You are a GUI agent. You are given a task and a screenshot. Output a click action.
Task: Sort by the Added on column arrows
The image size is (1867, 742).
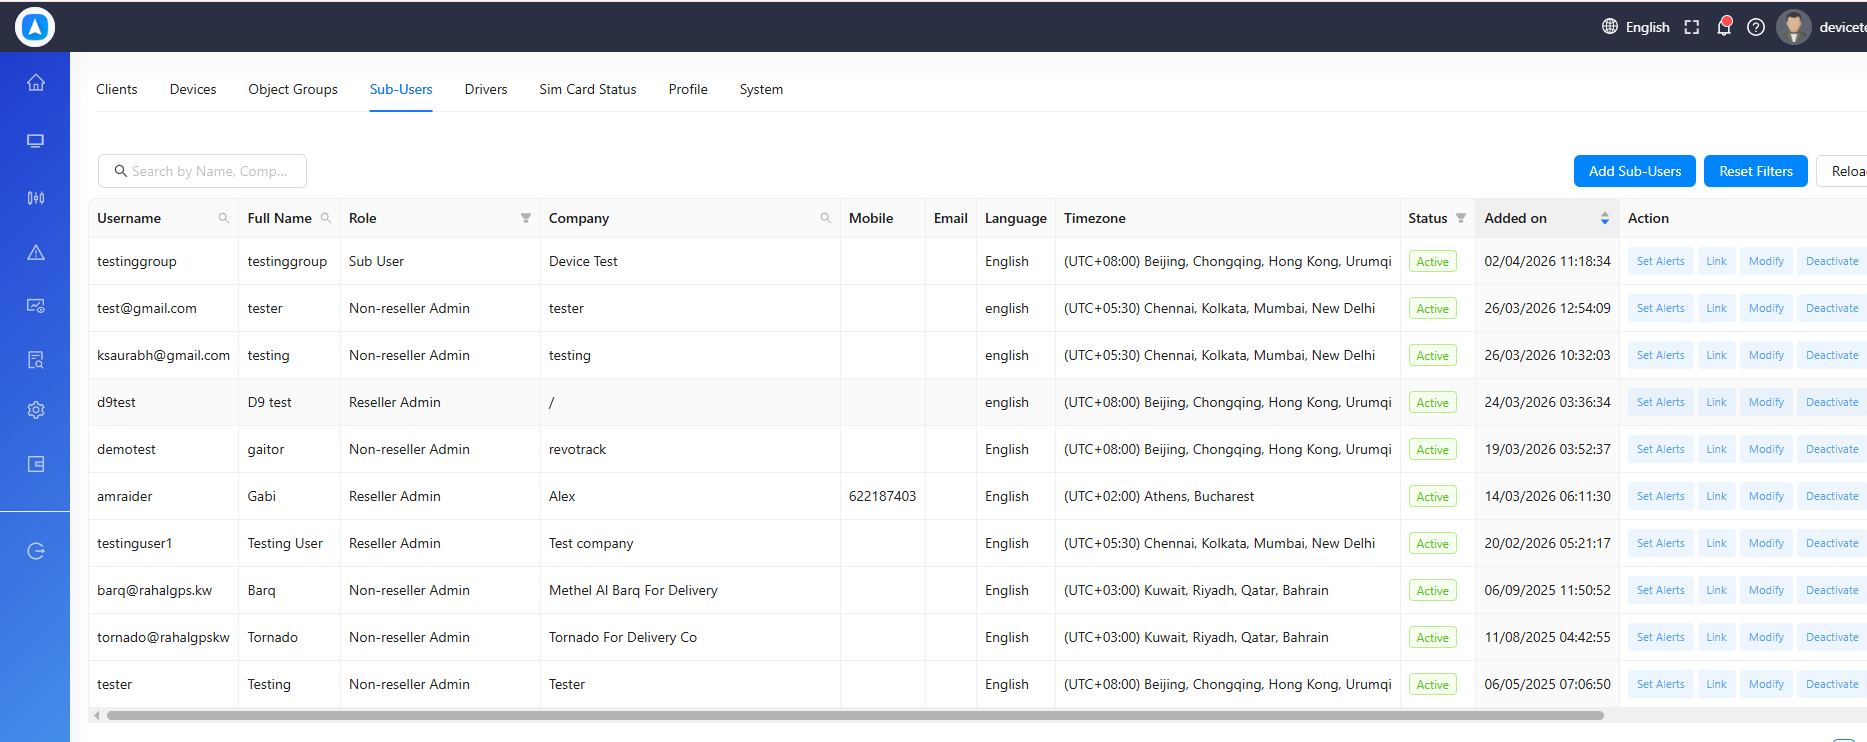1605,218
